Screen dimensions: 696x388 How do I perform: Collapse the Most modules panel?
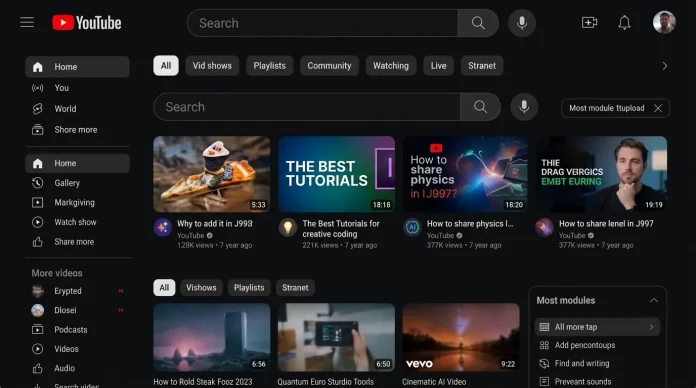click(654, 301)
